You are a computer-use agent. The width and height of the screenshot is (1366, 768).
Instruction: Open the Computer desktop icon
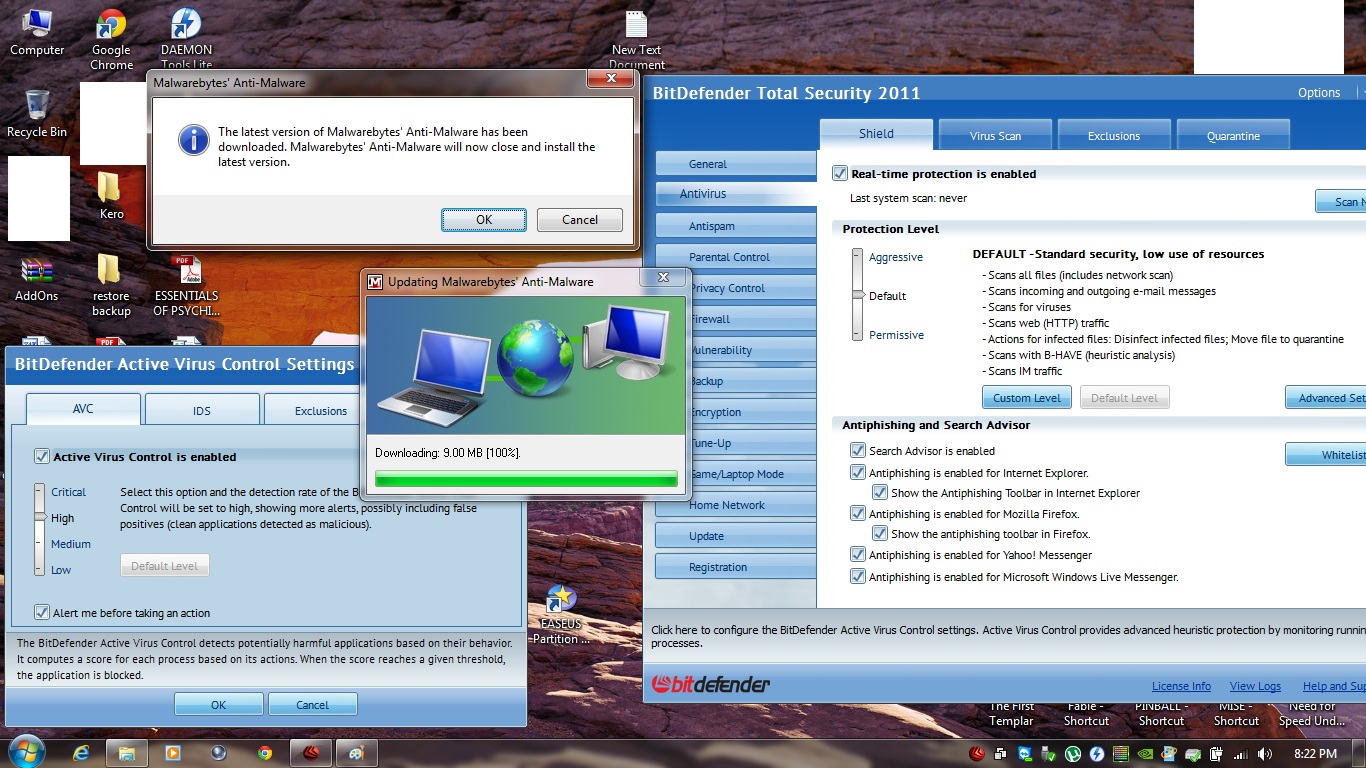[37, 33]
